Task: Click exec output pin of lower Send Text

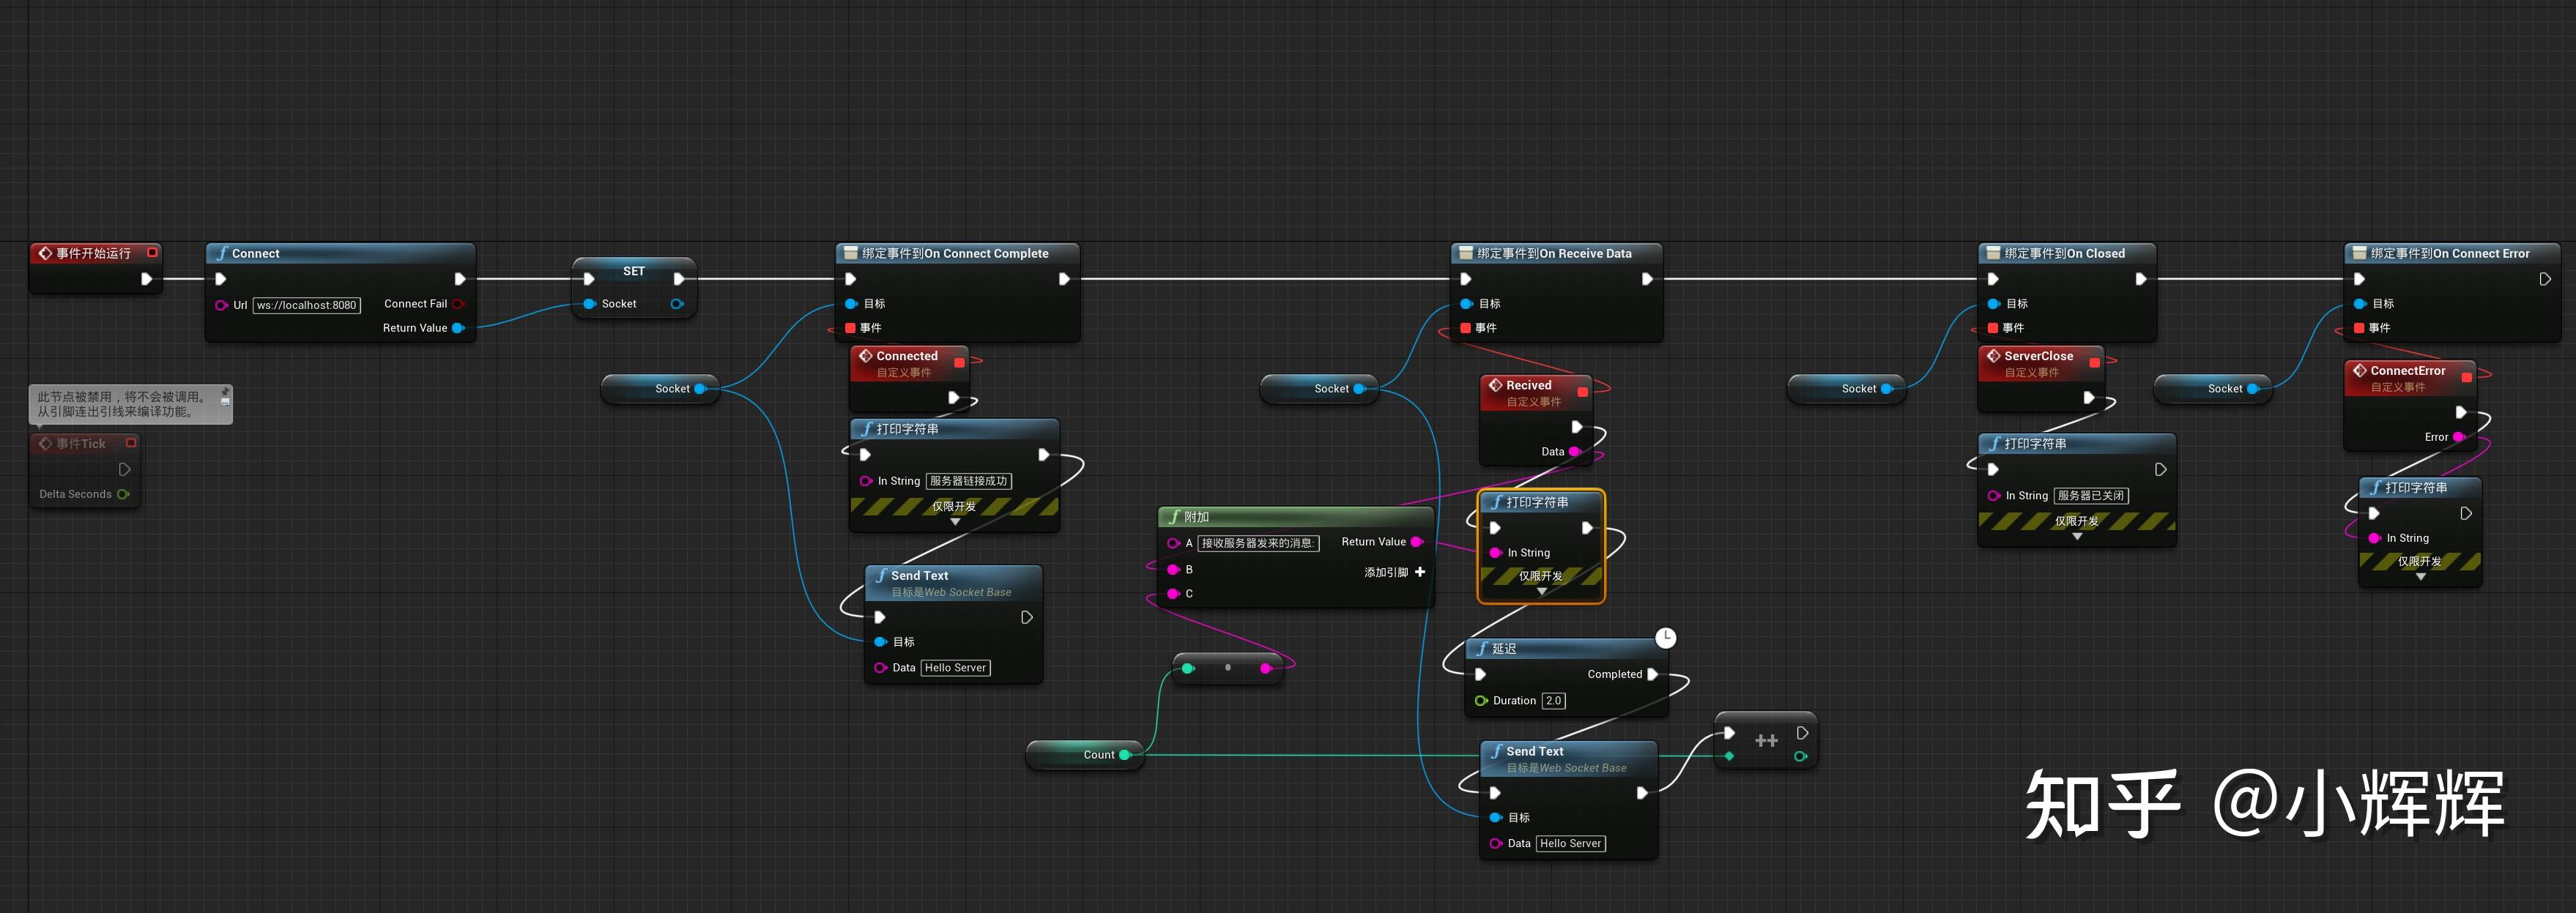Action: 1641,793
